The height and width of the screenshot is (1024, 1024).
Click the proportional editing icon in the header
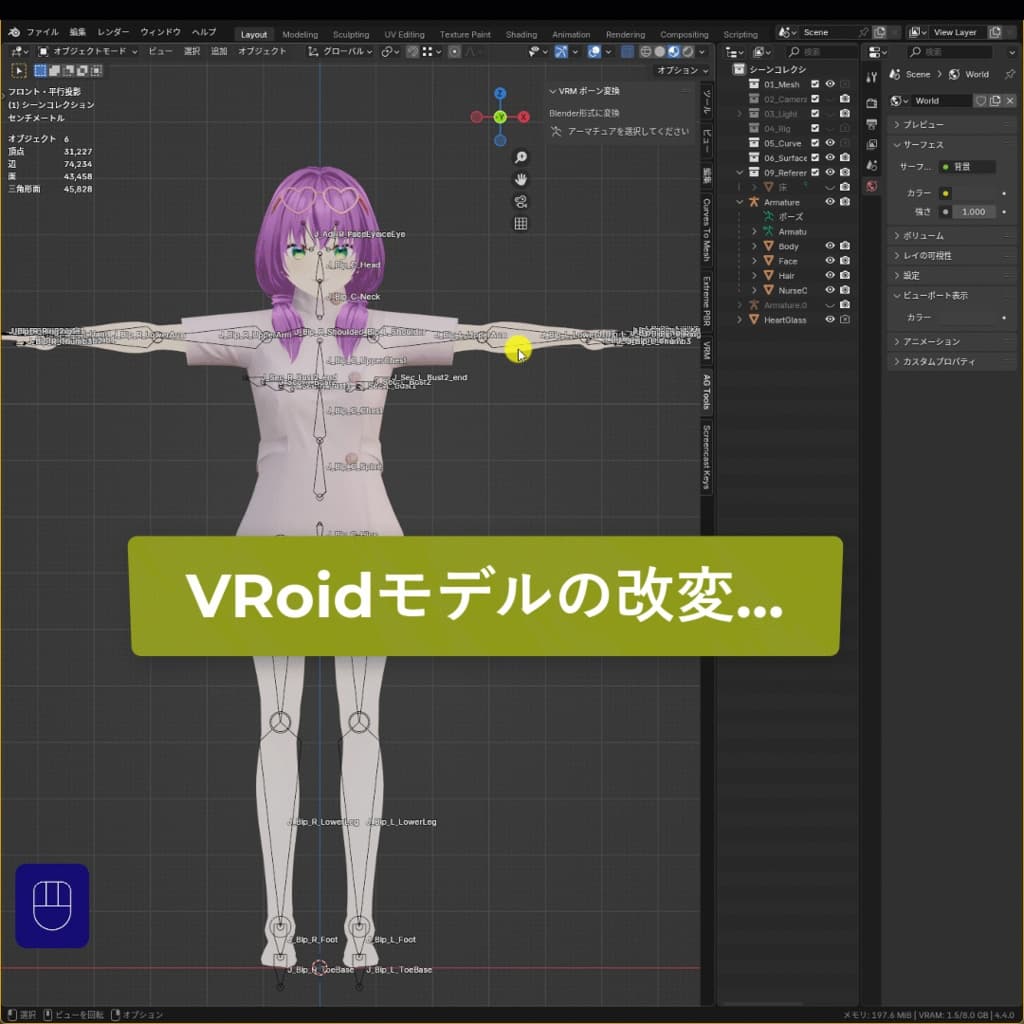(x=454, y=49)
